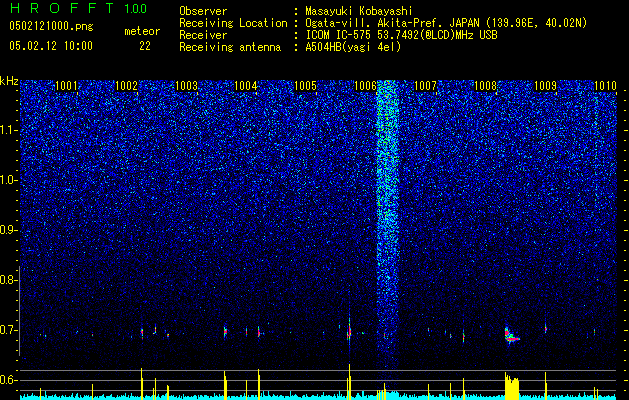Click the Receiving Location label
Viewport: 629px width, 400px height.
233,24
